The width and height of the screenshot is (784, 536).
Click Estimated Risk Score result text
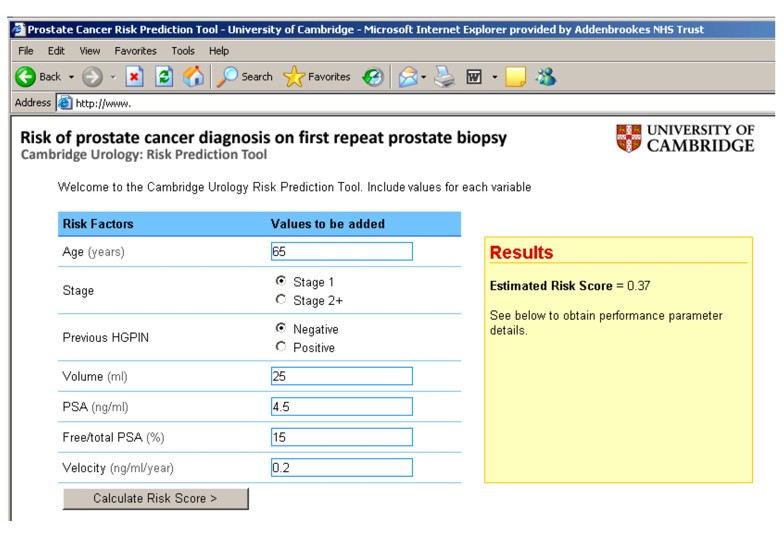[570, 286]
